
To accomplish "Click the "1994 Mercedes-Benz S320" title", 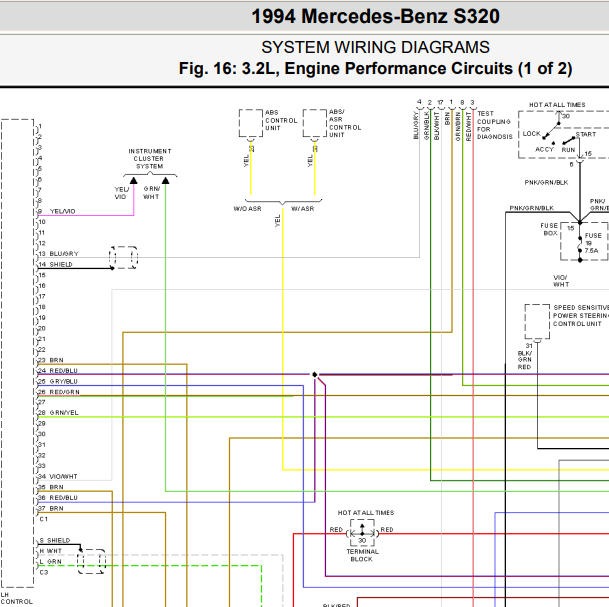I will pos(375,16).
